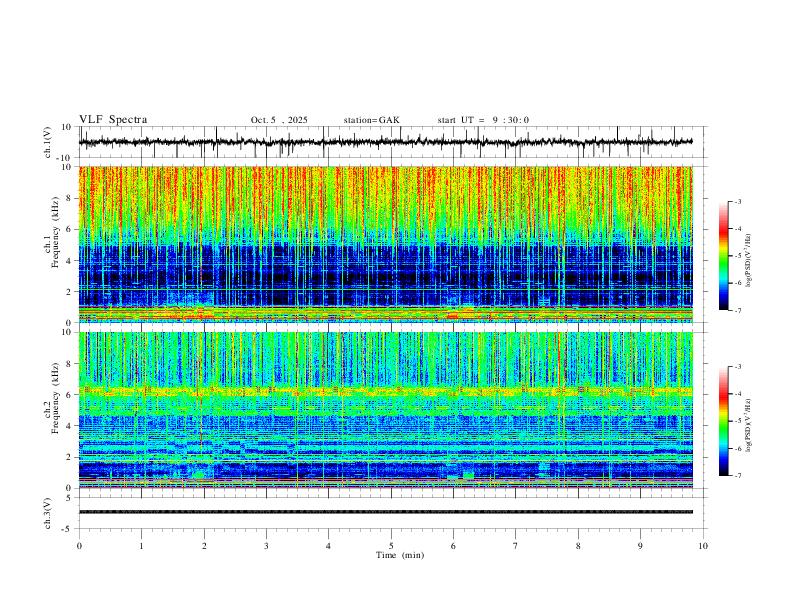Click the 'ch.3(V)' axis label
Screen dimensions: 792x612
click(x=49, y=513)
